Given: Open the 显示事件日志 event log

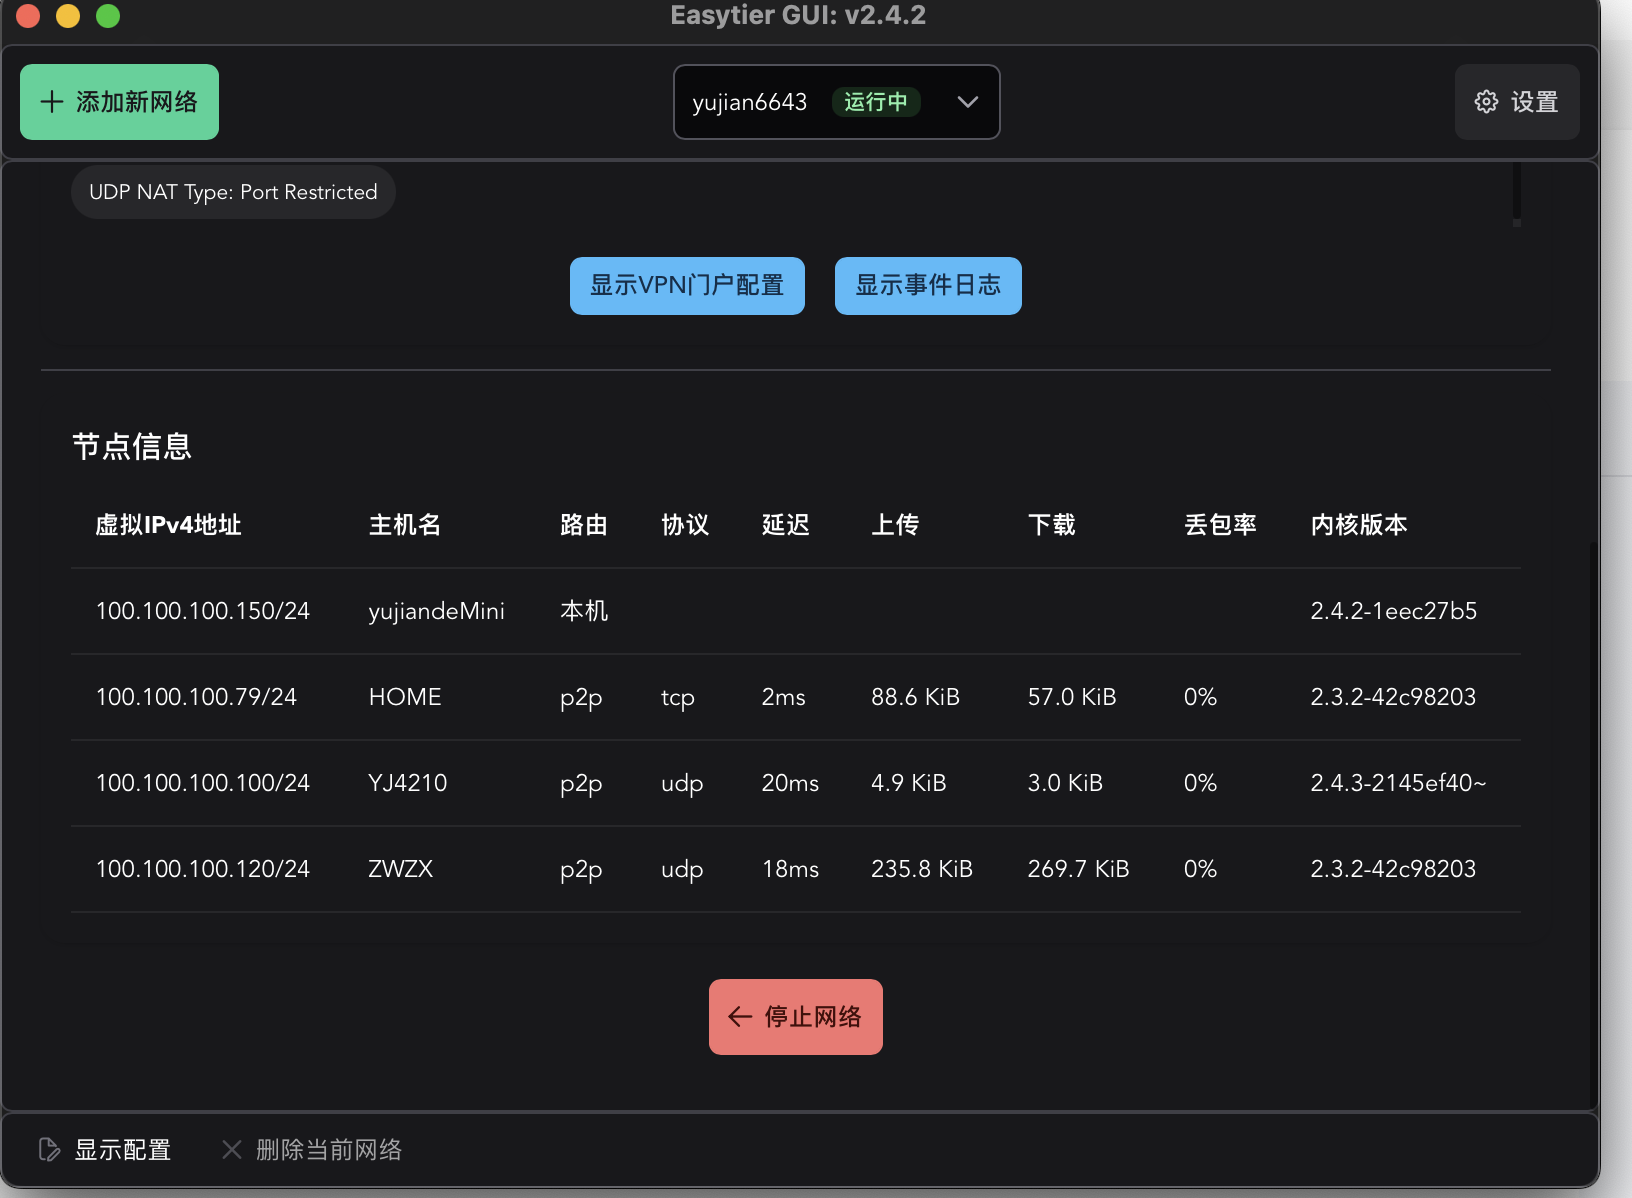Looking at the screenshot, I should 927,286.
